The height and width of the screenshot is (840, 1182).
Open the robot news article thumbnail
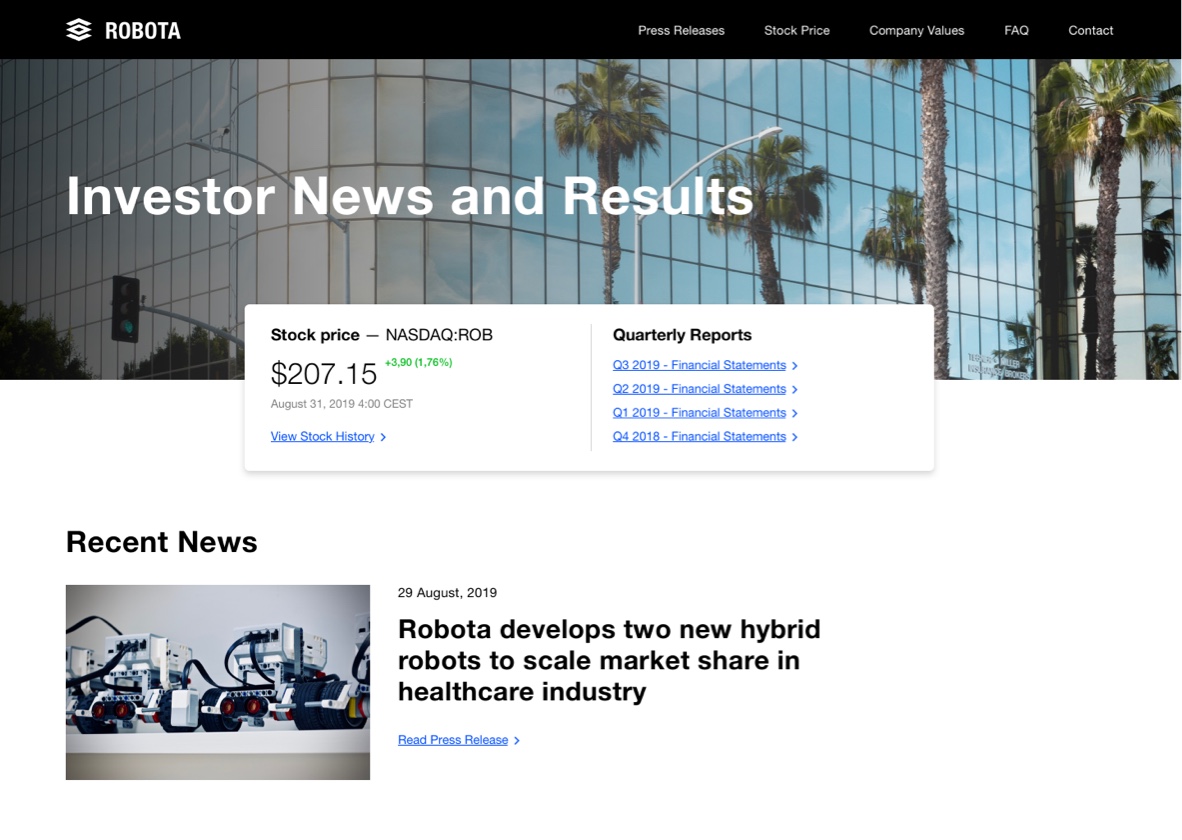[218, 682]
